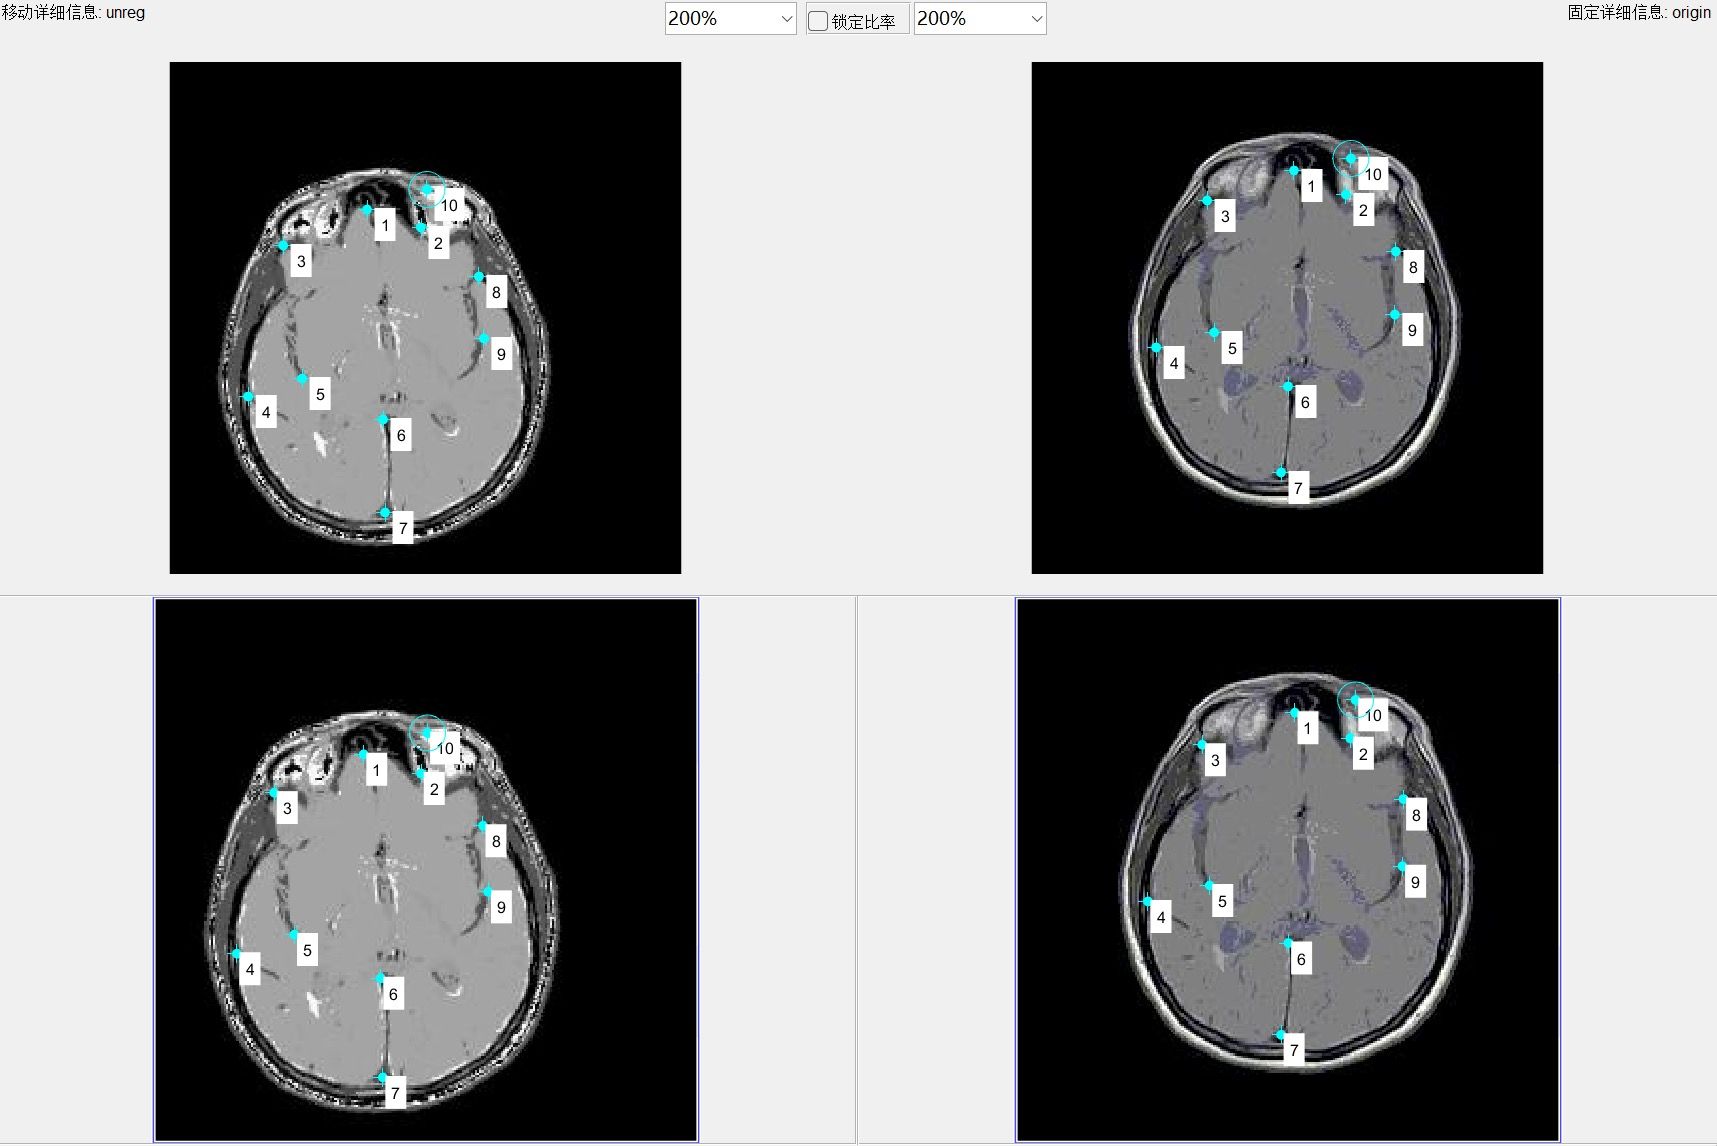
Task: Pick point 7 in unreg overview panel
Action: [x=382, y=1077]
